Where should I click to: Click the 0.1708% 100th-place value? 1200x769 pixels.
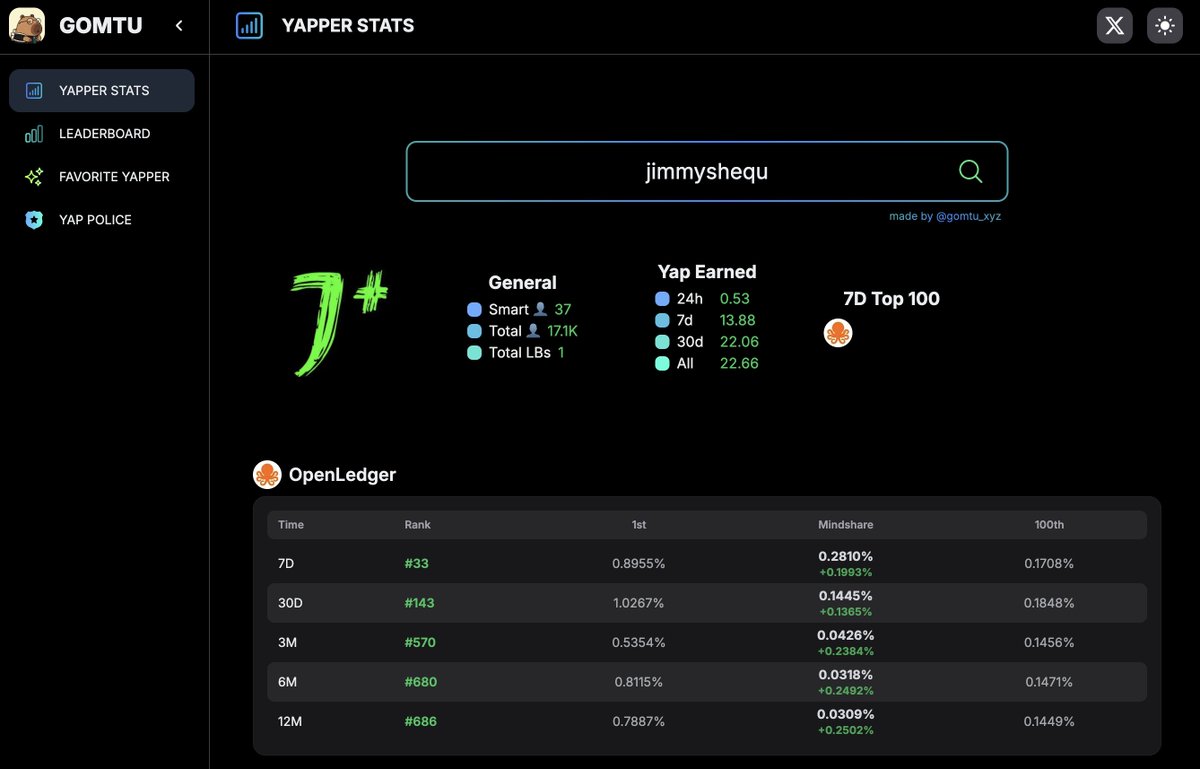(1049, 564)
